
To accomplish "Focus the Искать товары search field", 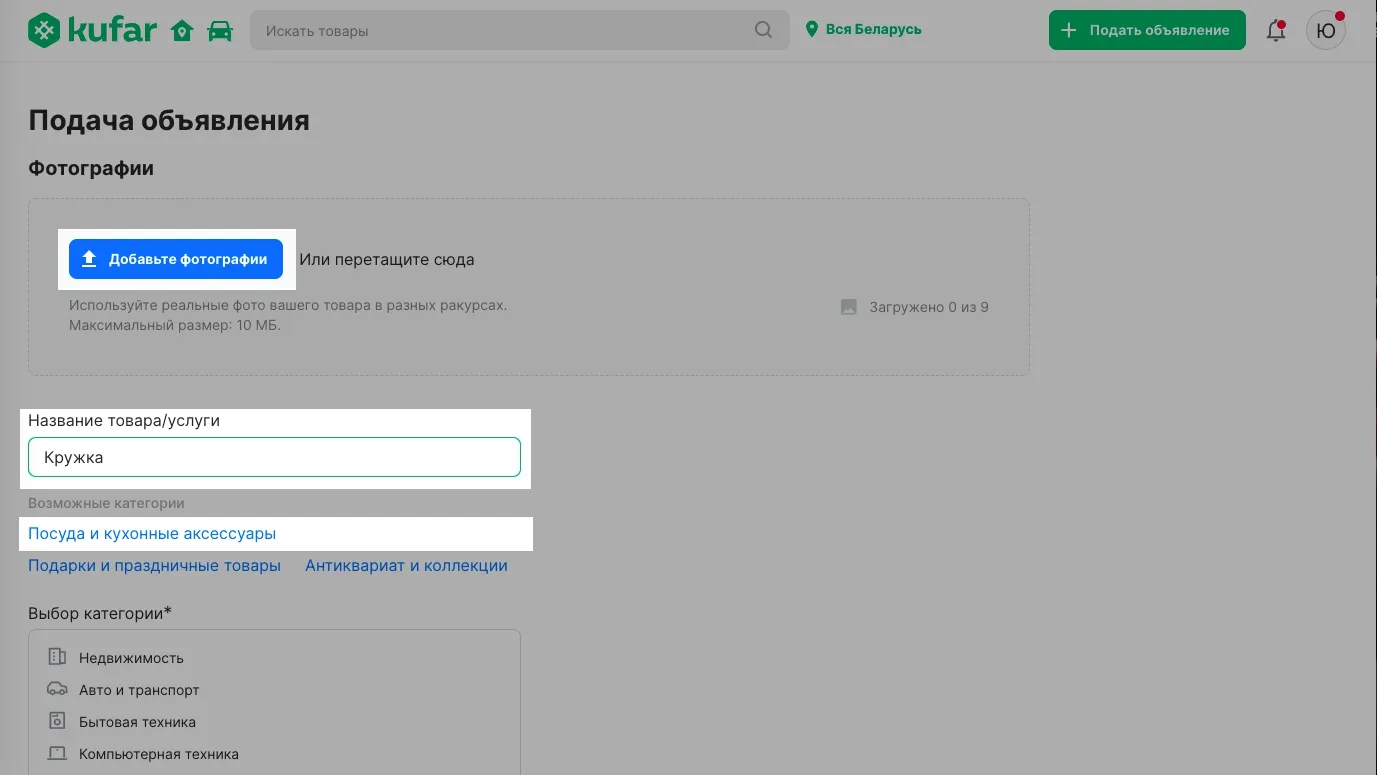I will [x=519, y=30].
